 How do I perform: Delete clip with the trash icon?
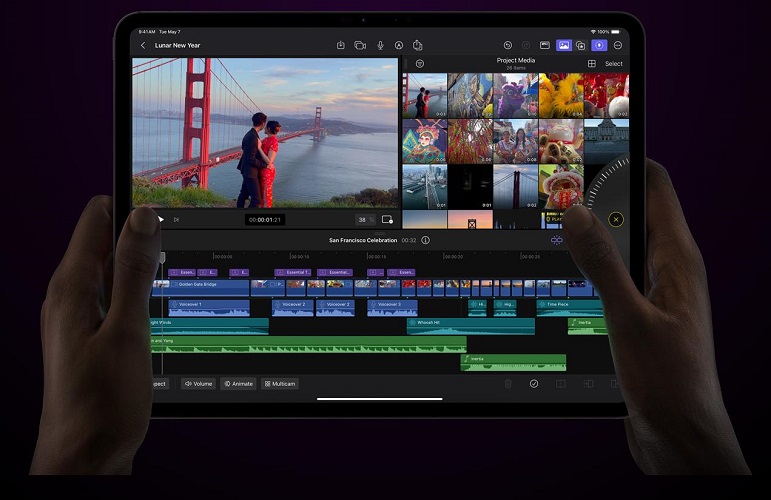point(508,383)
